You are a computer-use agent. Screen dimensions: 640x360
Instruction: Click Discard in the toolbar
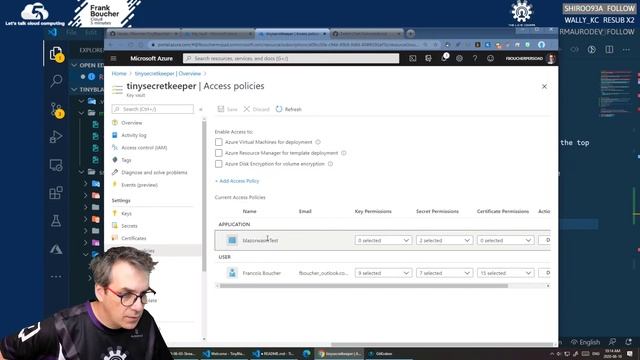[257, 109]
